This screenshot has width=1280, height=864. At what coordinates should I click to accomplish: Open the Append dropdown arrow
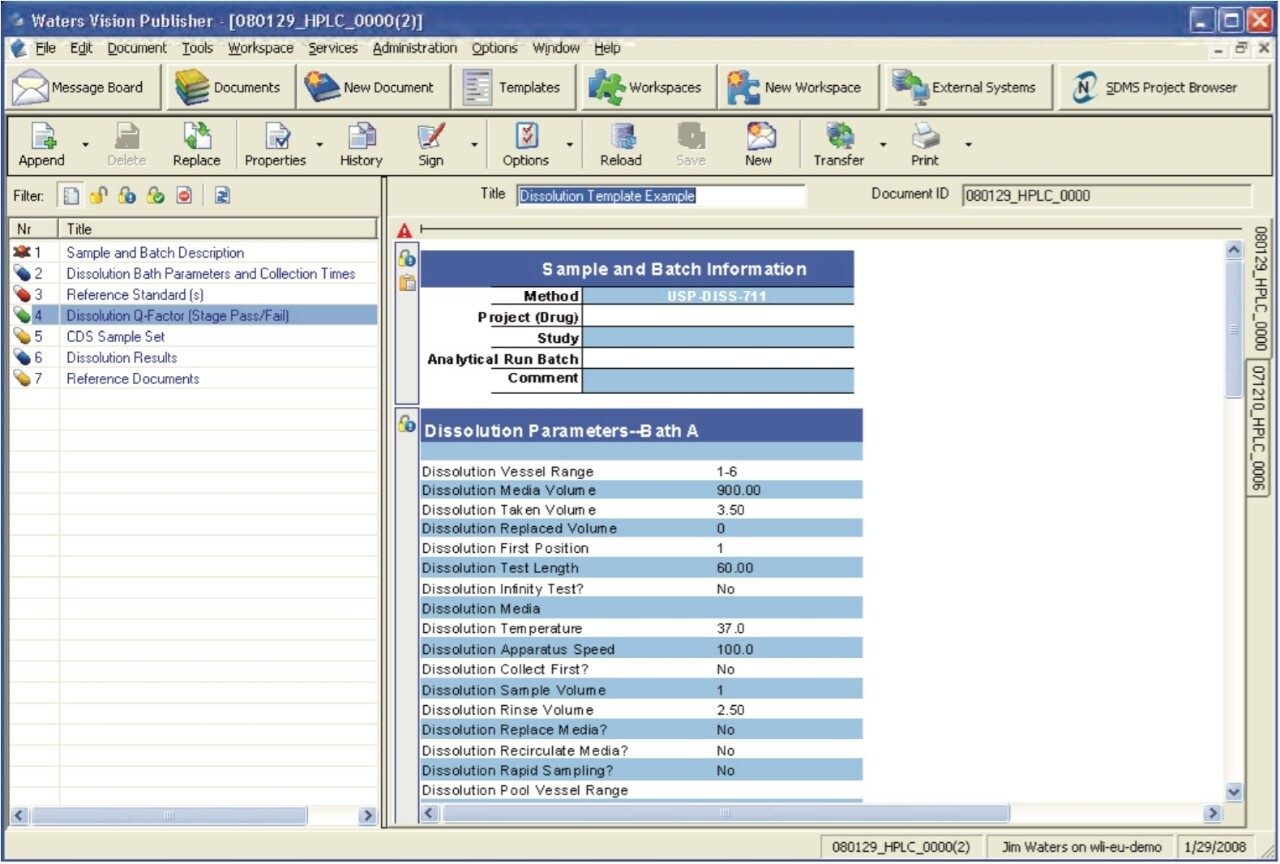coord(85,145)
